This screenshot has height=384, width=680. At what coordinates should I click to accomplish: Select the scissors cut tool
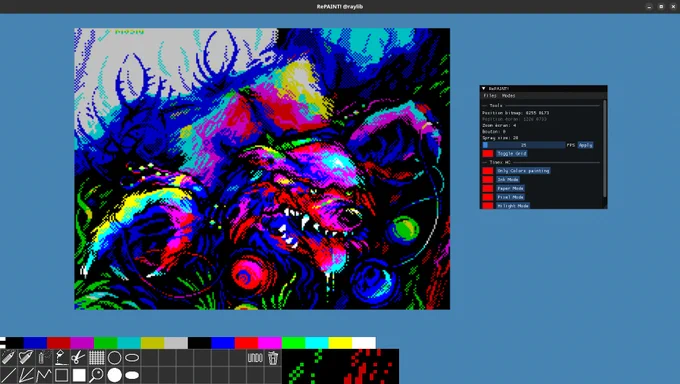pos(79,358)
